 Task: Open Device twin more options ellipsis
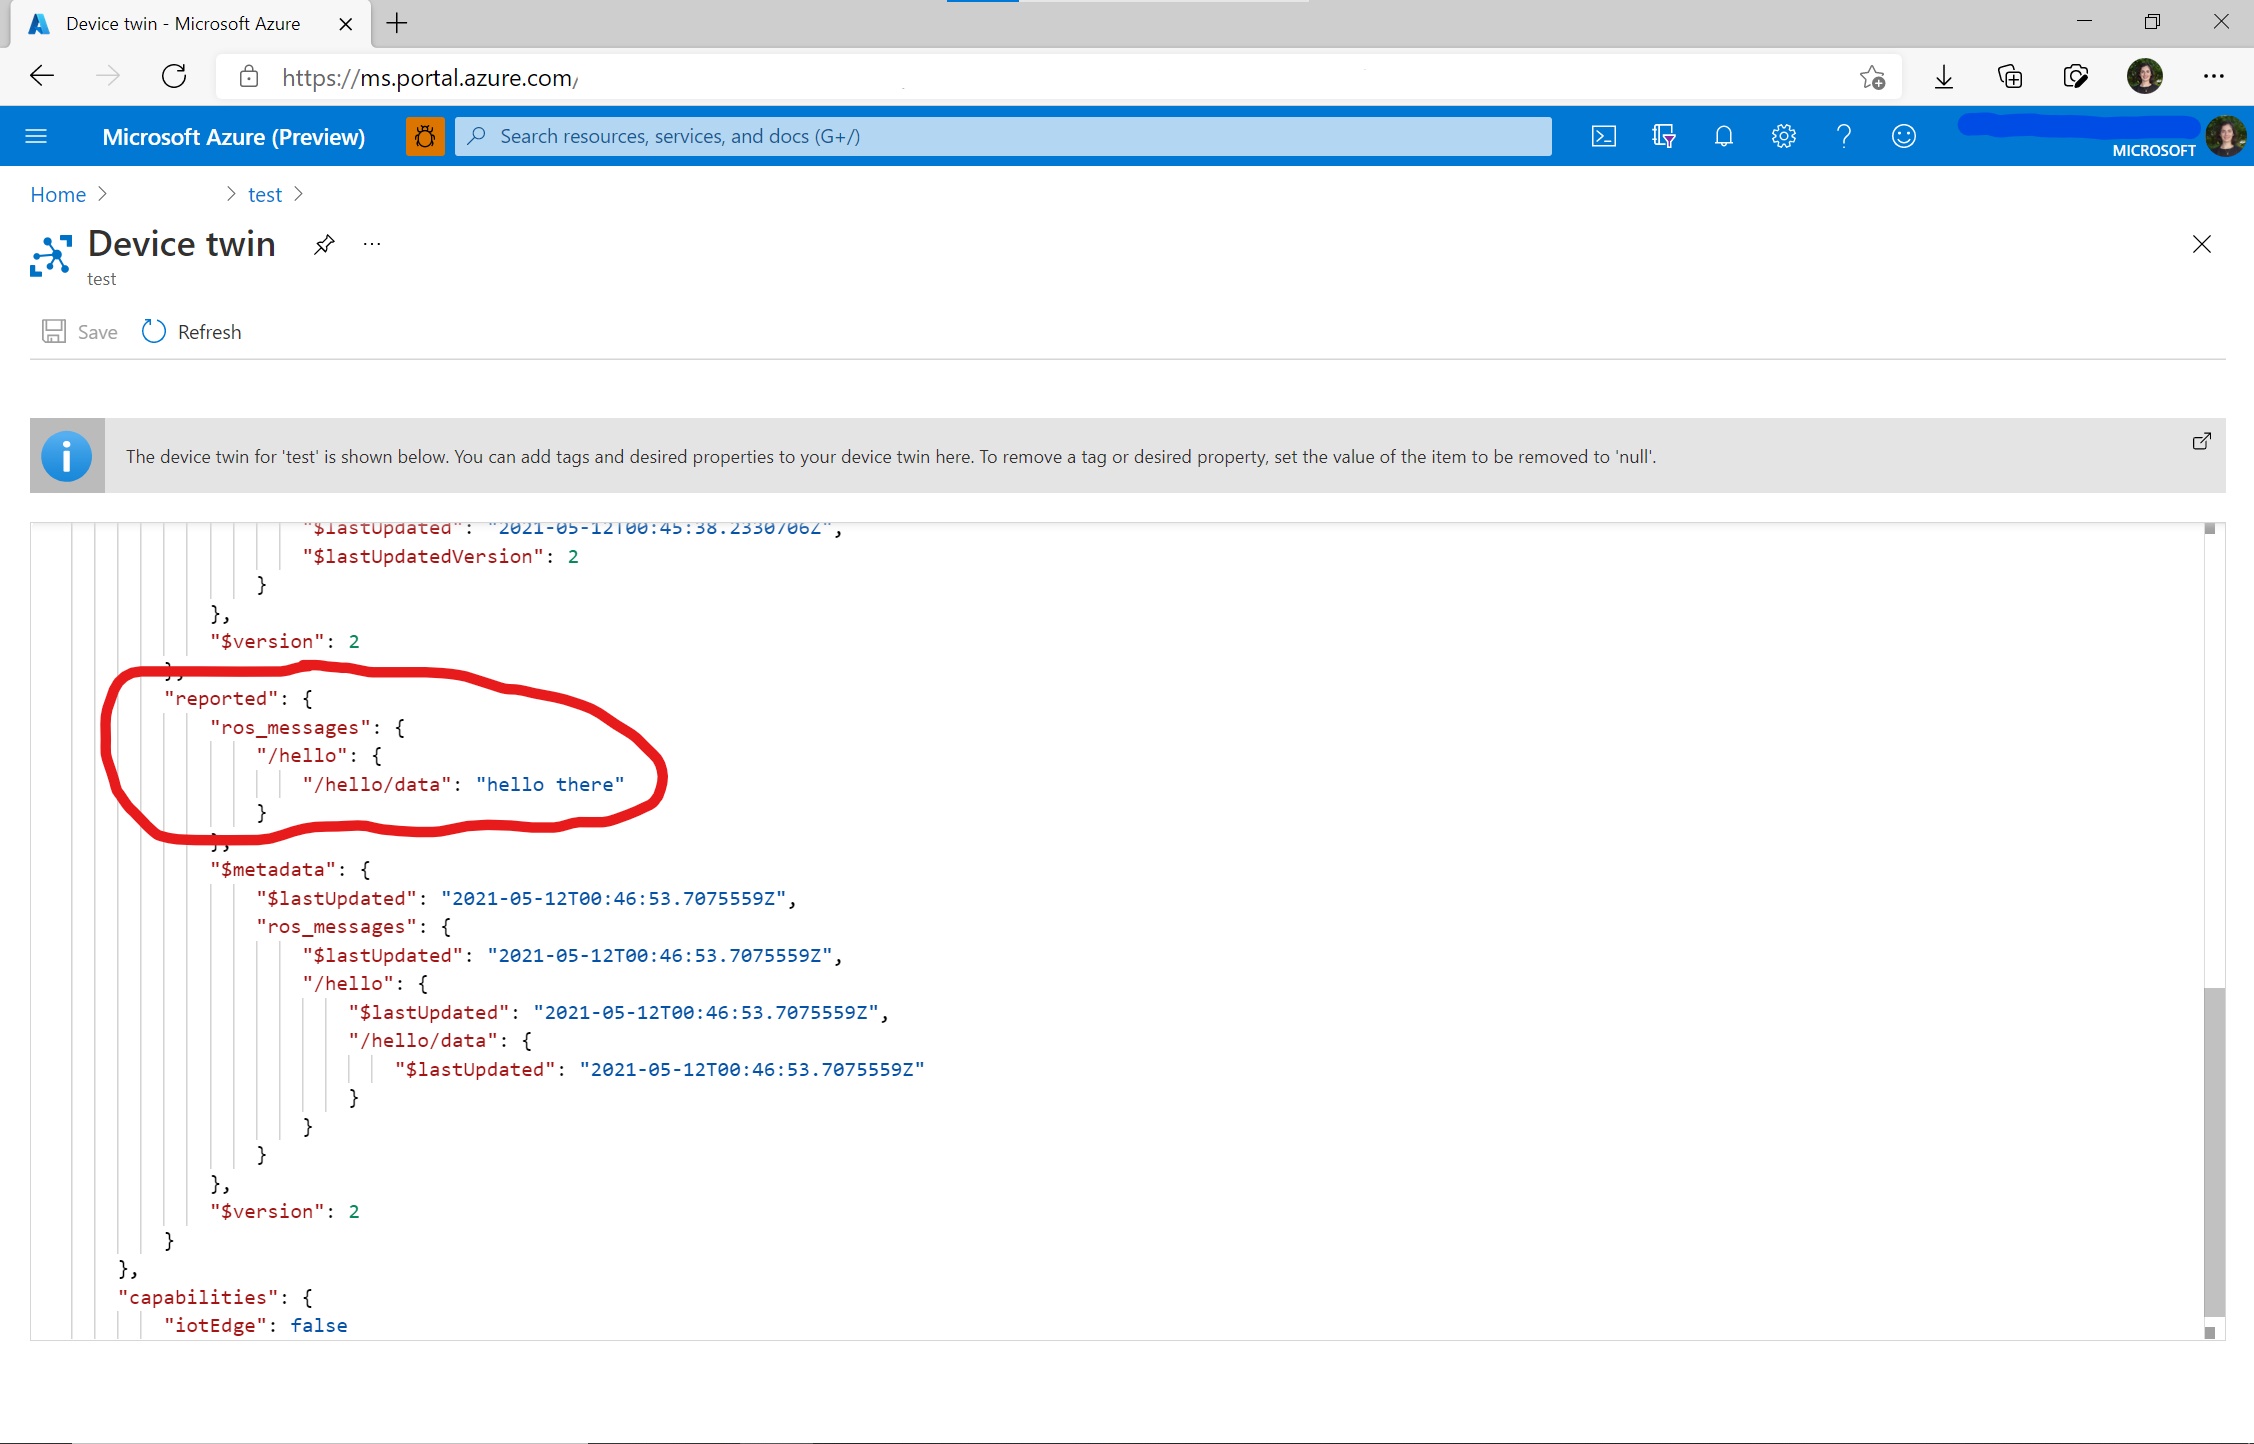pyautogui.click(x=372, y=245)
